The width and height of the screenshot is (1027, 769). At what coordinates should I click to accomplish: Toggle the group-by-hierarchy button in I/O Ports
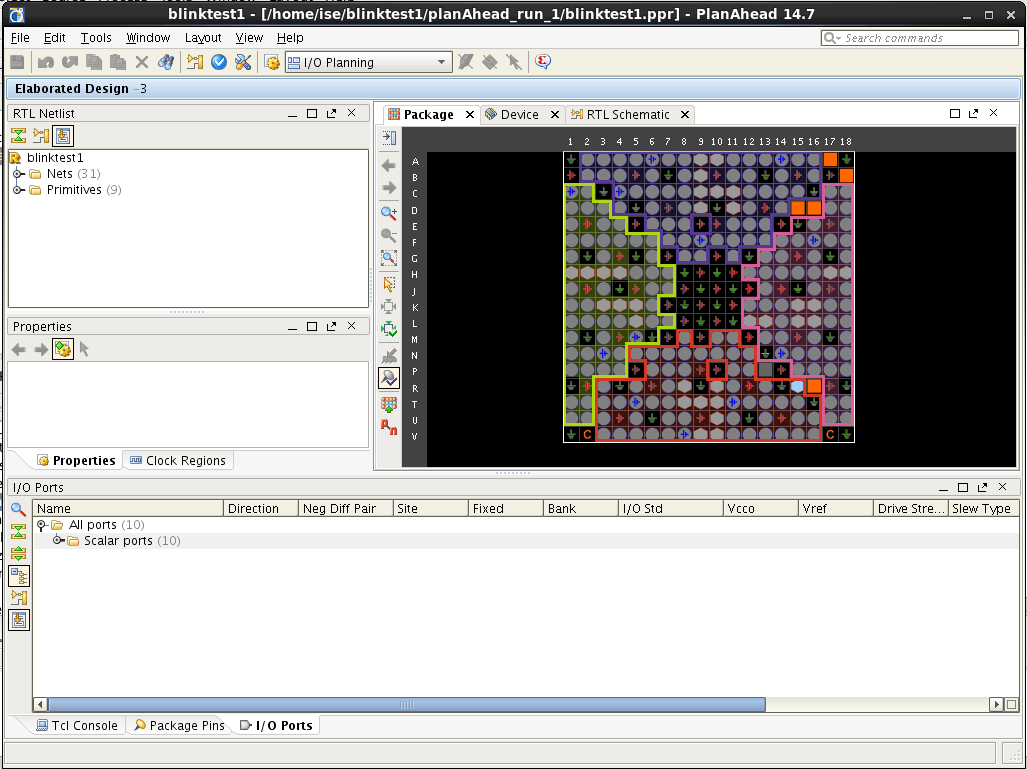point(19,576)
